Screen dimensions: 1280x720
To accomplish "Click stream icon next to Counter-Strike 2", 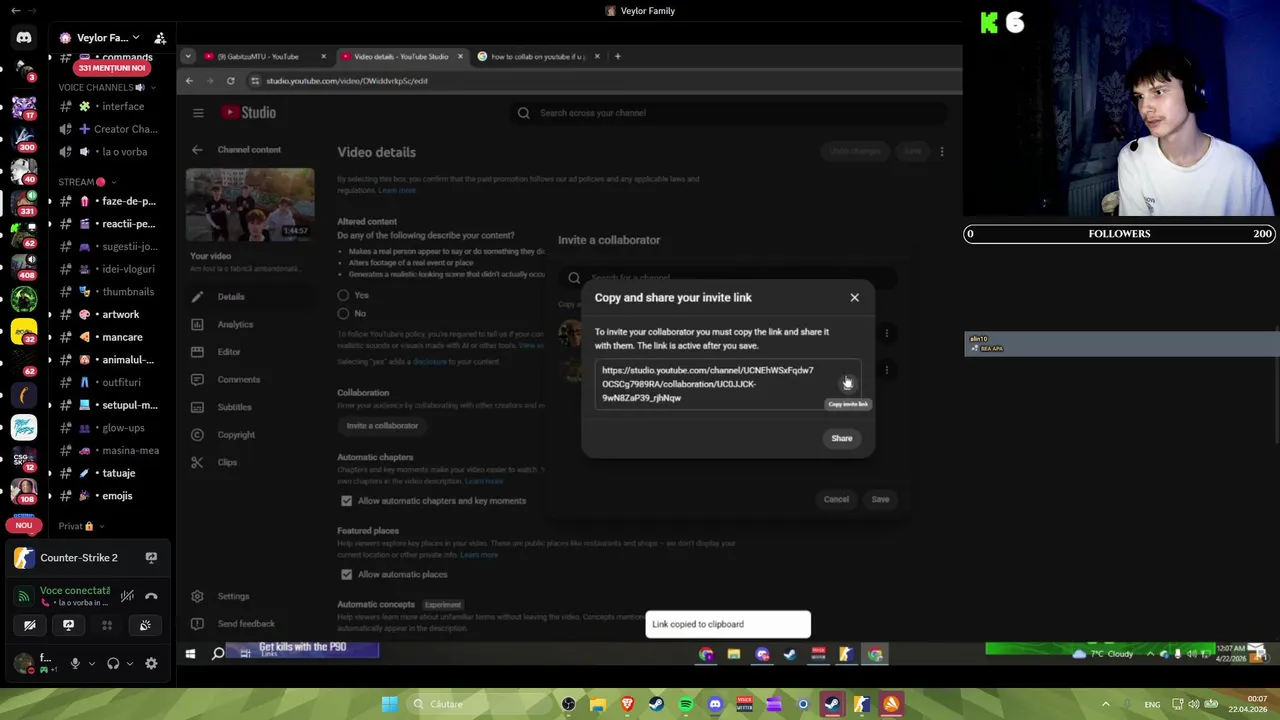I will 151,558.
